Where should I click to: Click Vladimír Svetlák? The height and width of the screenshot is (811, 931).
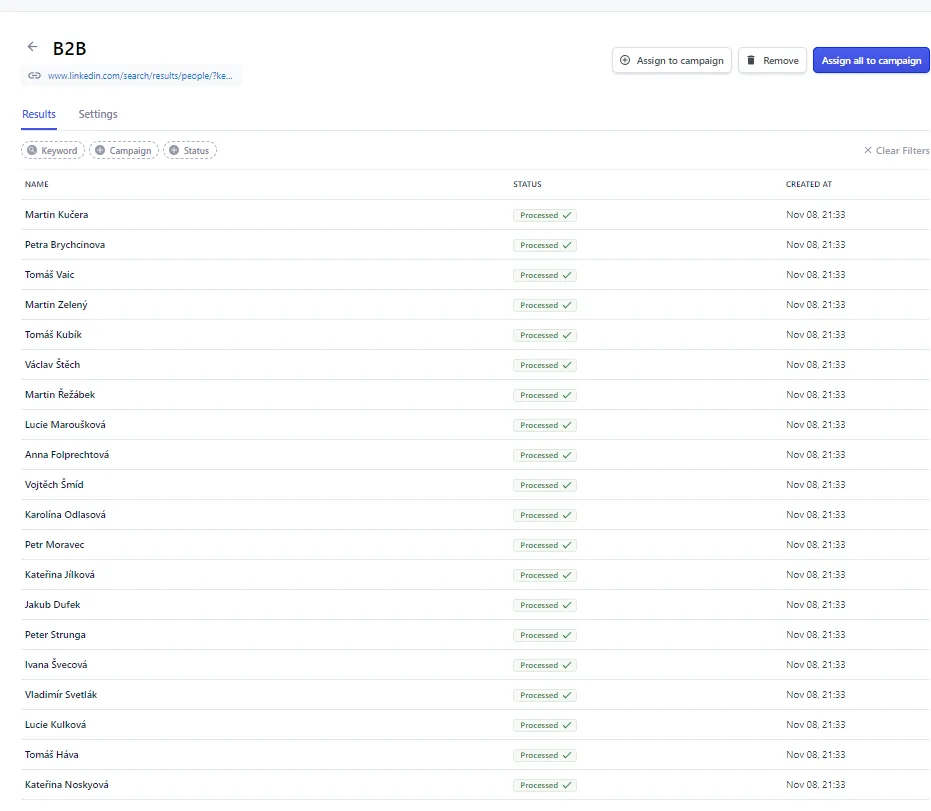61,694
